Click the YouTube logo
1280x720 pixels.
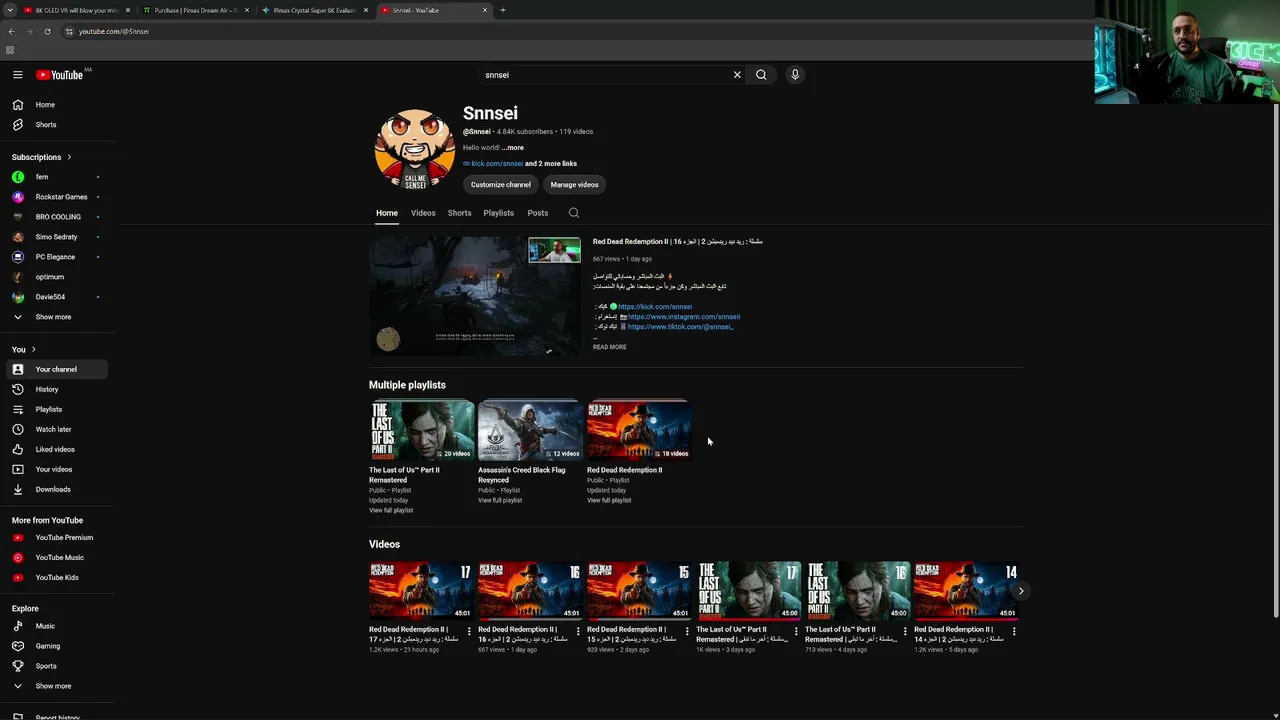coord(60,75)
